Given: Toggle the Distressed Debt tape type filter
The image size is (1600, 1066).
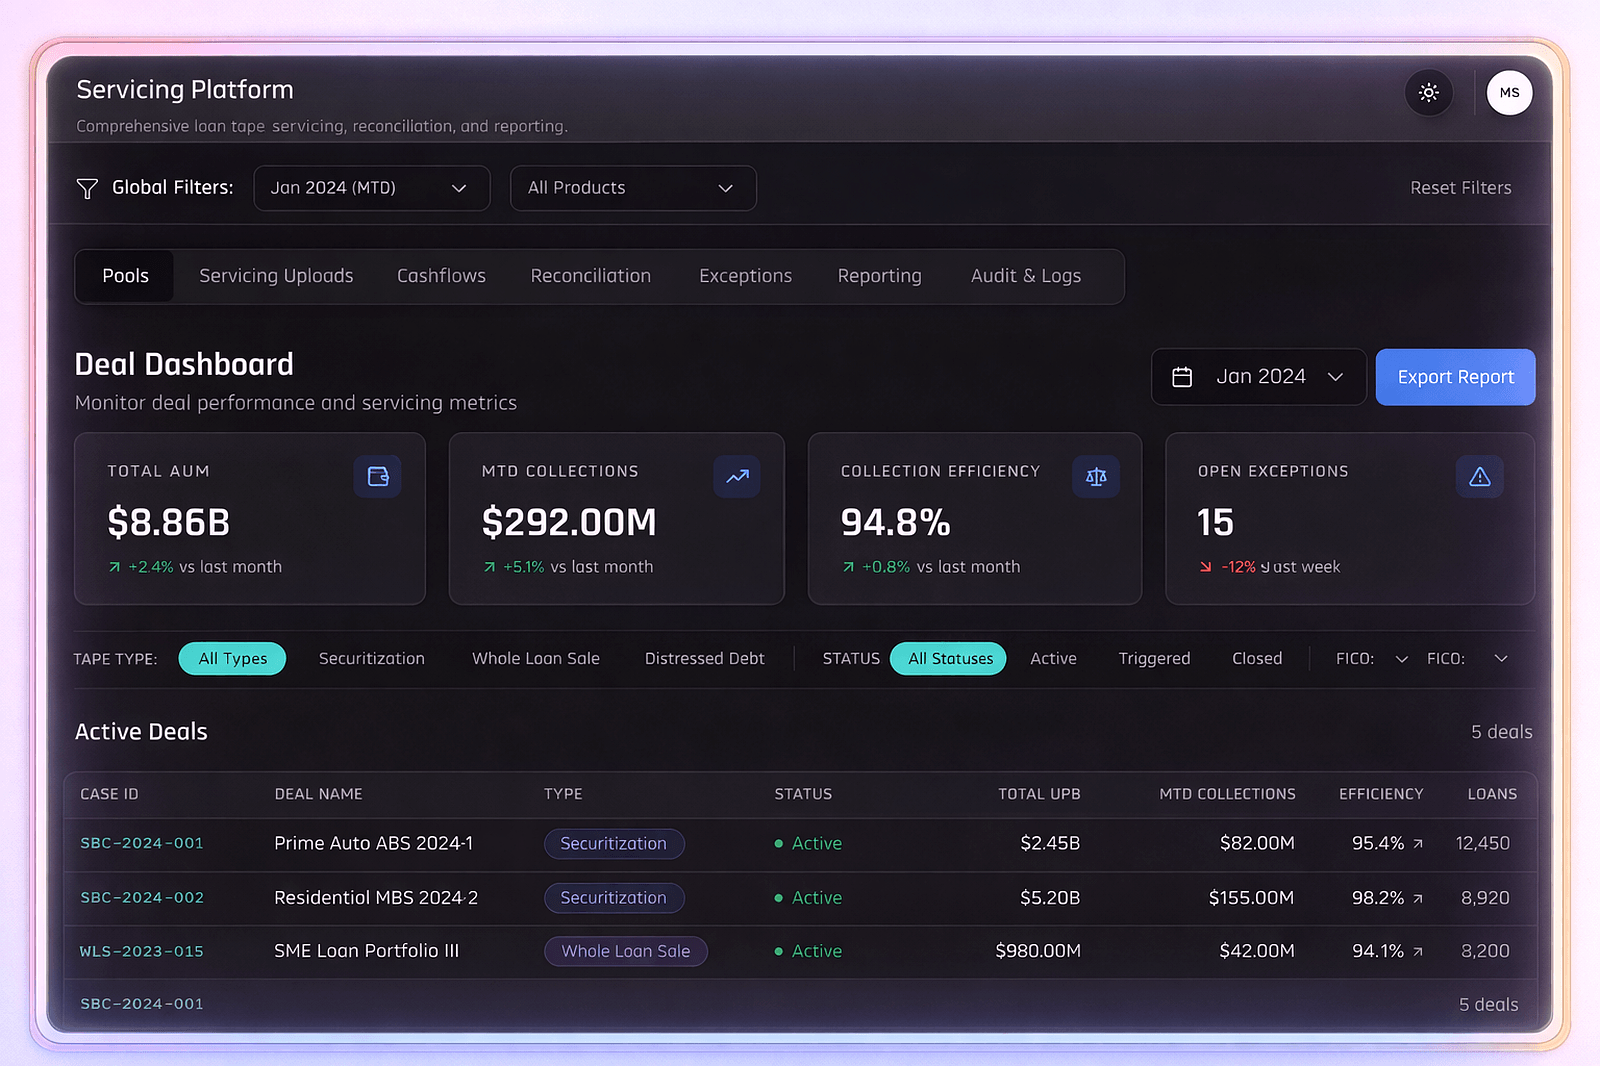Looking at the screenshot, I should click(x=704, y=659).
